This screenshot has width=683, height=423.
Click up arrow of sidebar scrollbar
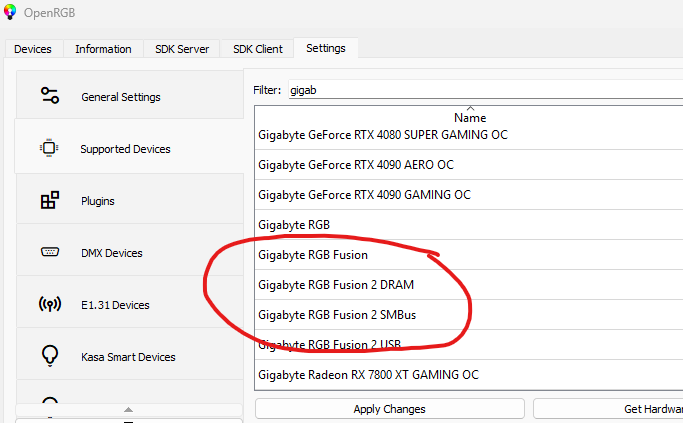pos(128,409)
